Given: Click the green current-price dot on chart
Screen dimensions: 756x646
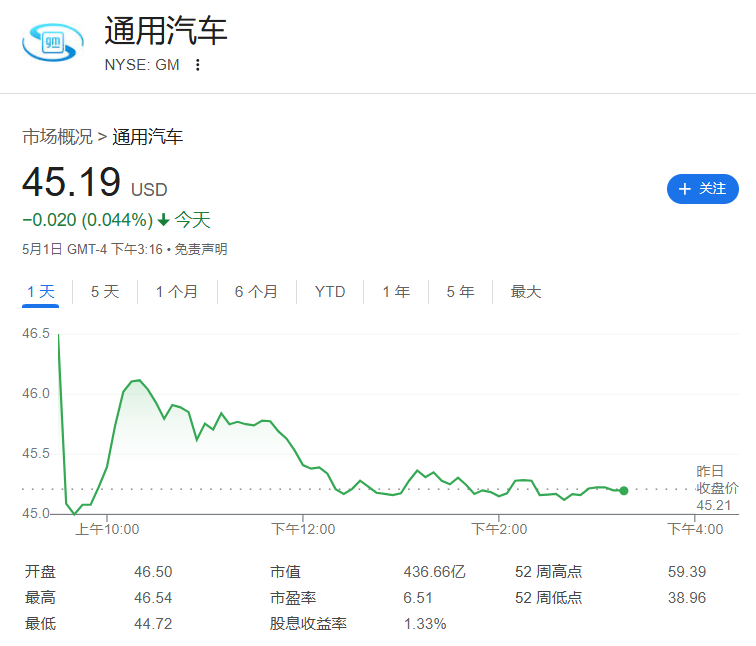Looking at the screenshot, I should [624, 491].
